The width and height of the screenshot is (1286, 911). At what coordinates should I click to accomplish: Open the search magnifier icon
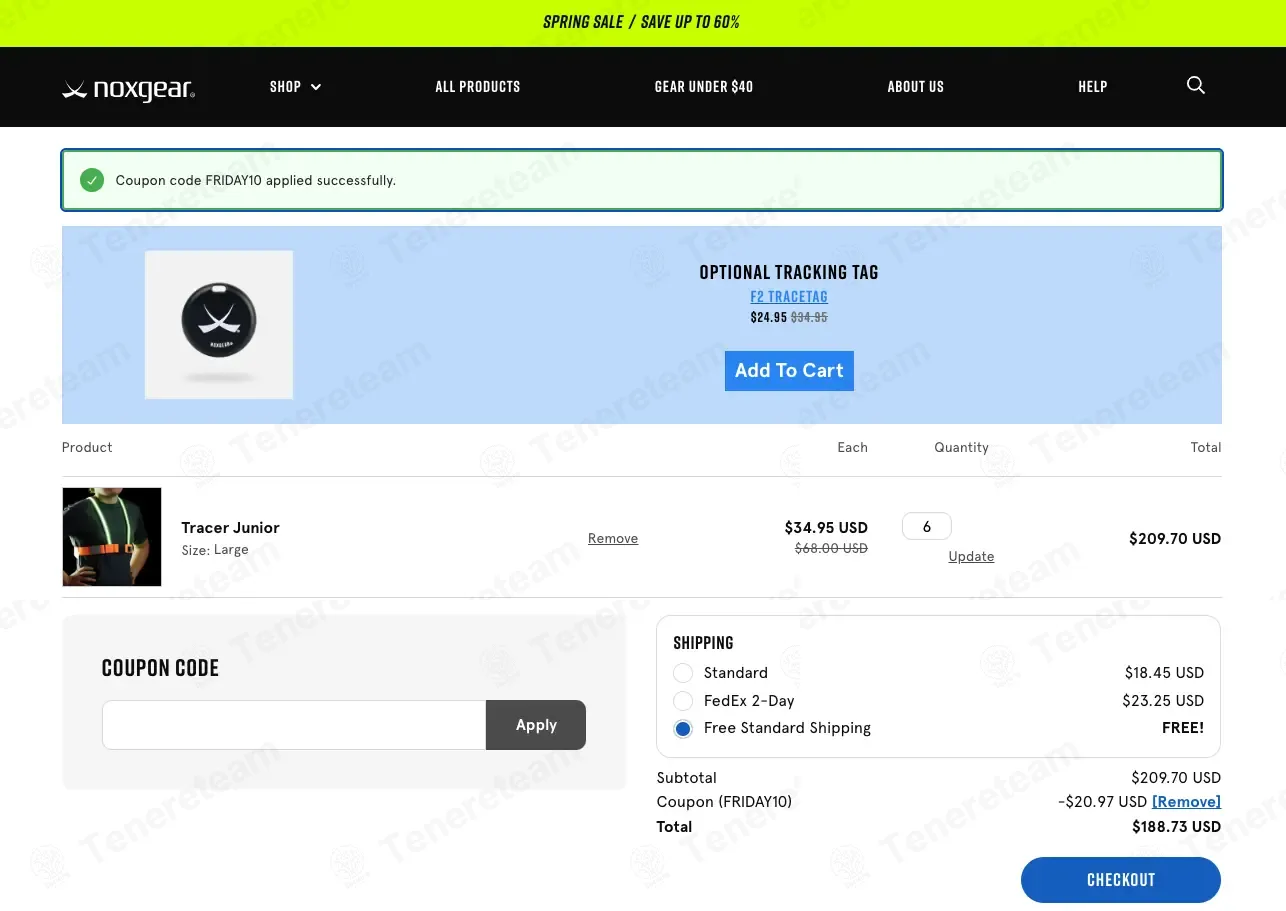pyautogui.click(x=1195, y=86)
